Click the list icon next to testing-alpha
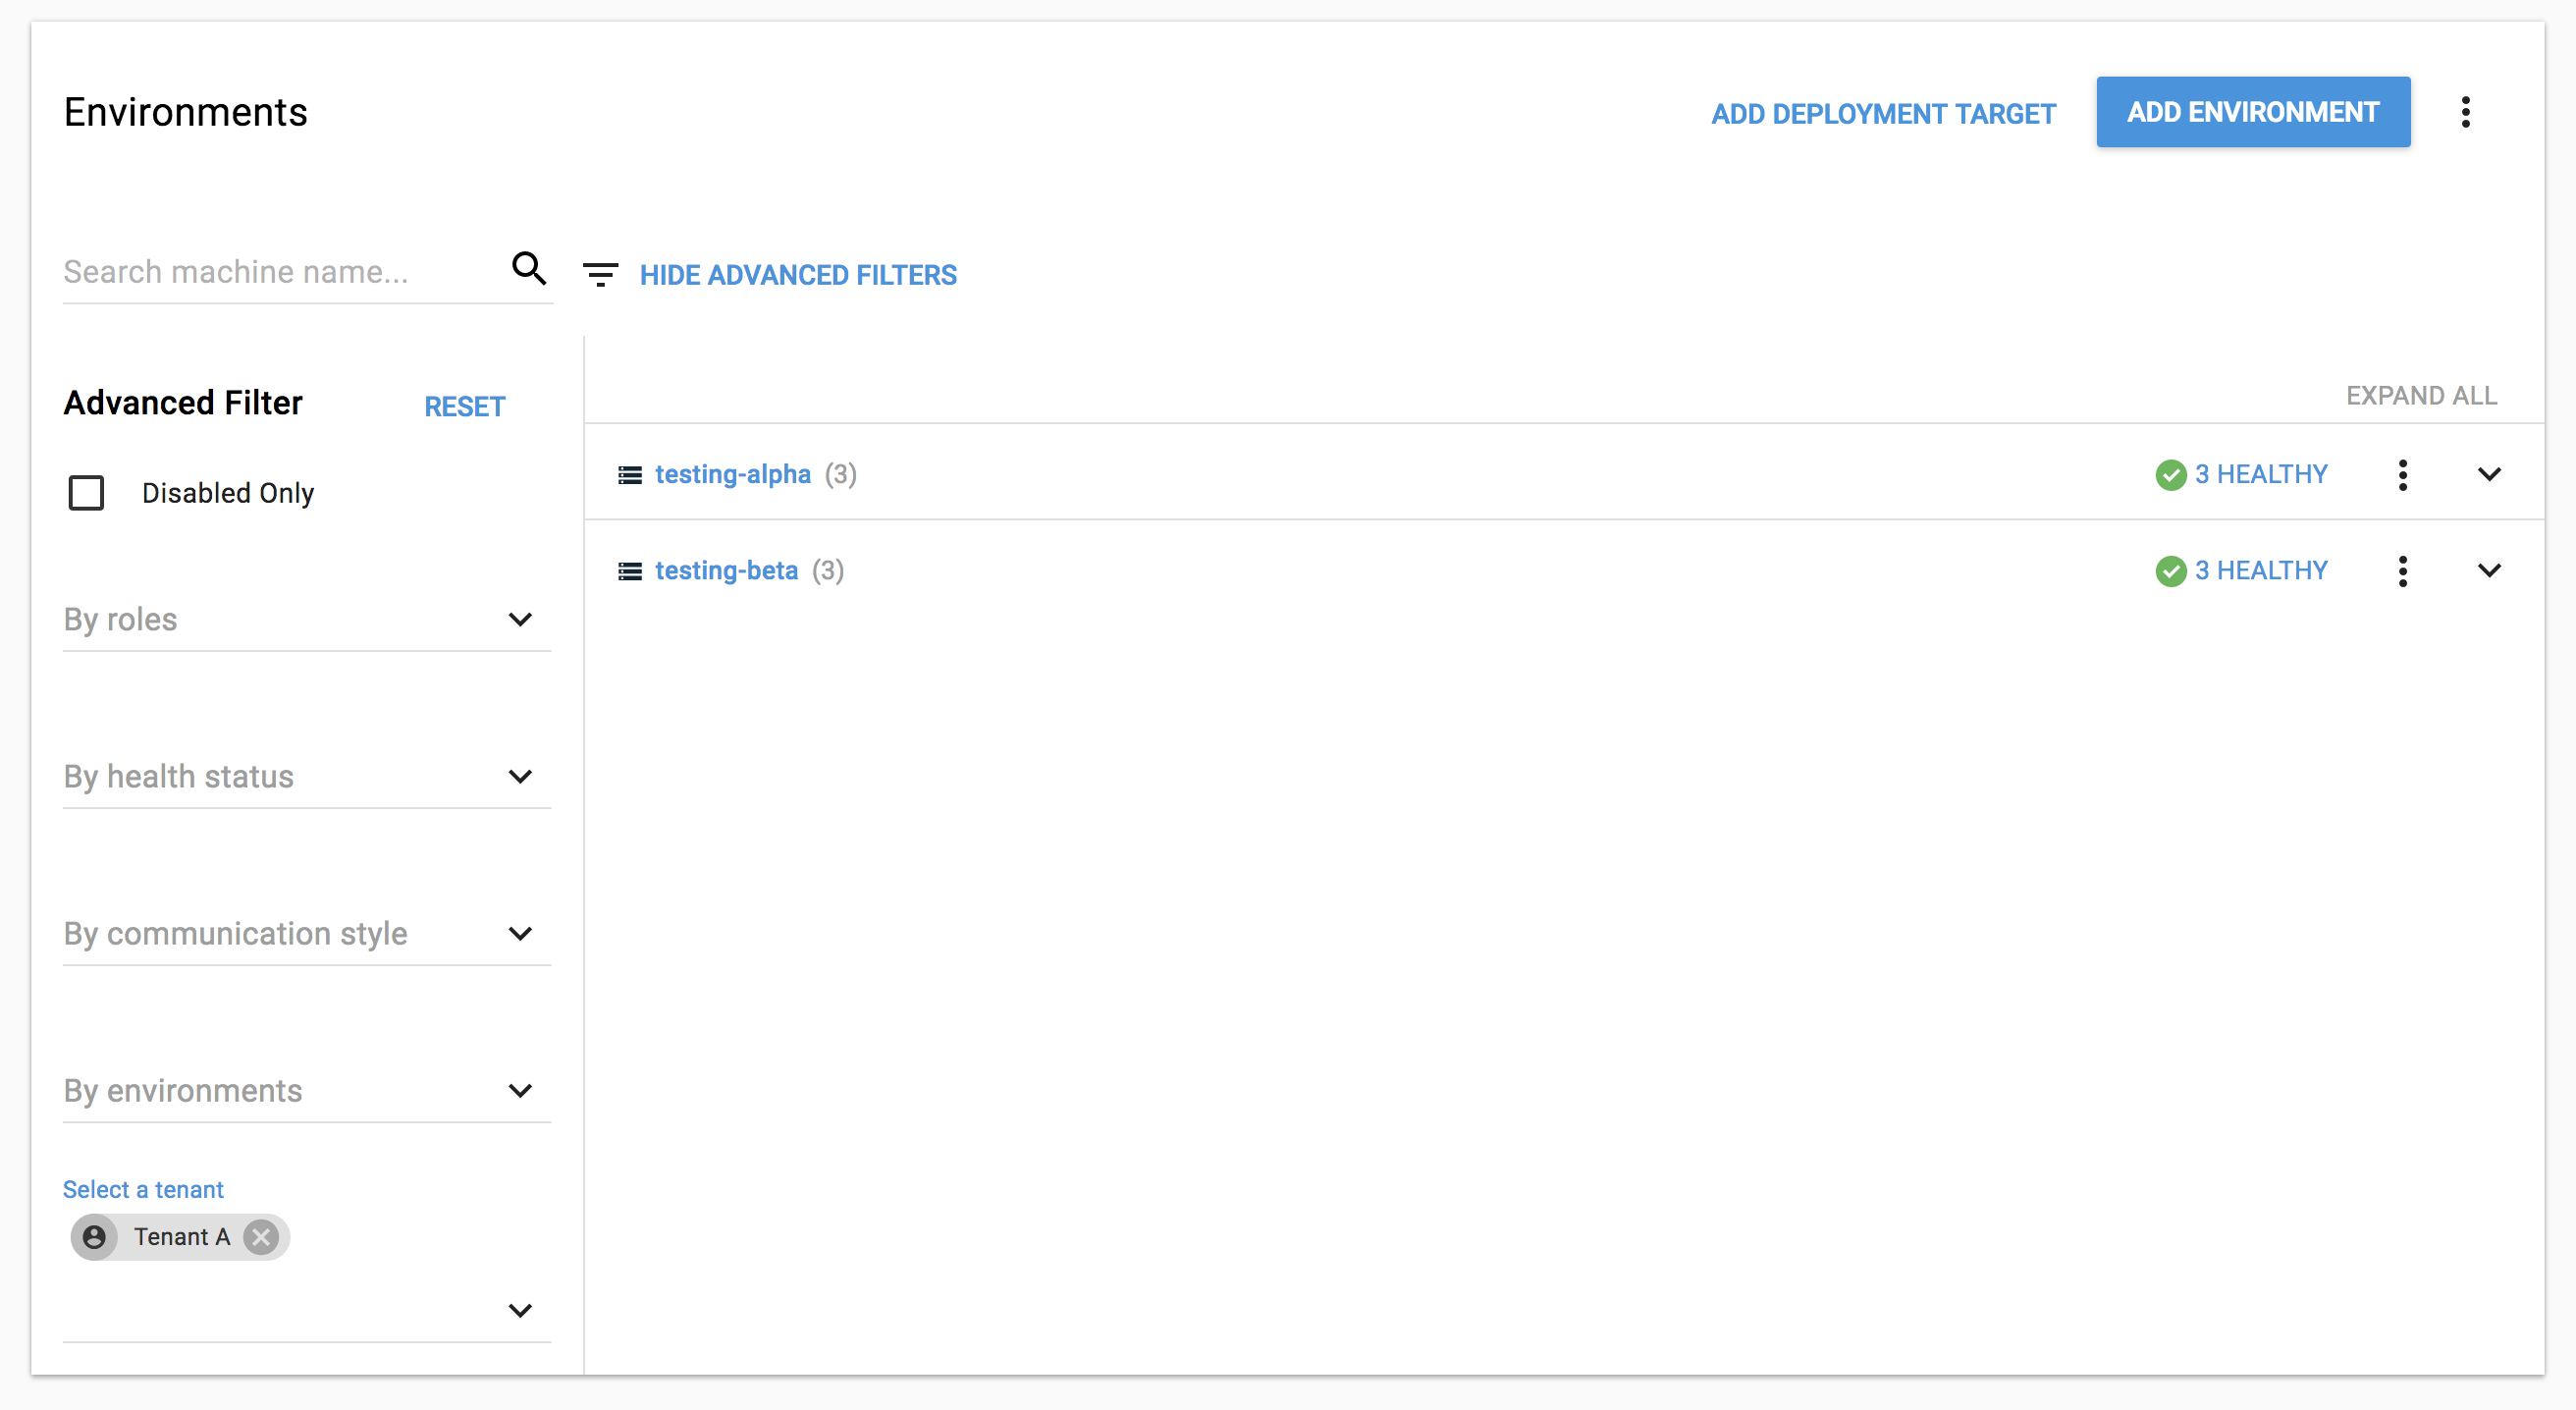This screenshot has width=2576, height=1410. coord(629,474)
